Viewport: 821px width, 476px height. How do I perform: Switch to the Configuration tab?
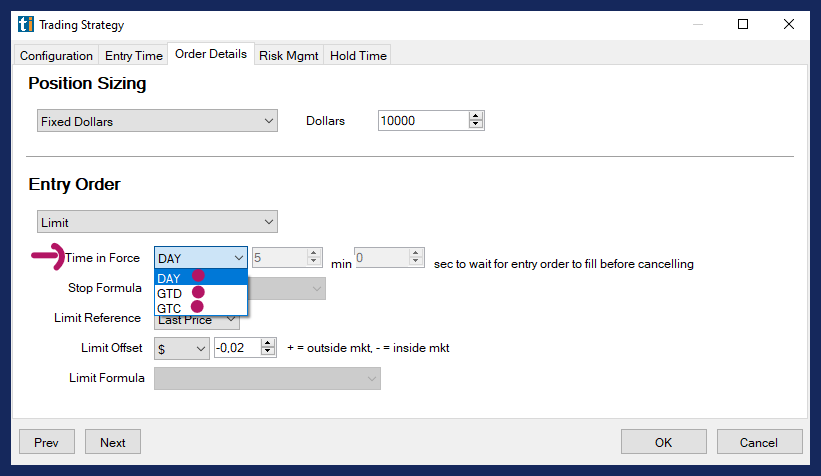pos(56,56)
